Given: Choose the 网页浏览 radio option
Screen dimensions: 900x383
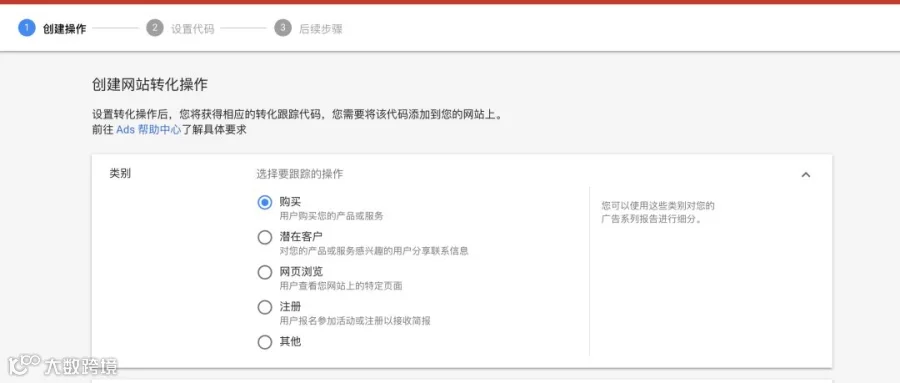Looking at the screenshot, I should [265, 272].
